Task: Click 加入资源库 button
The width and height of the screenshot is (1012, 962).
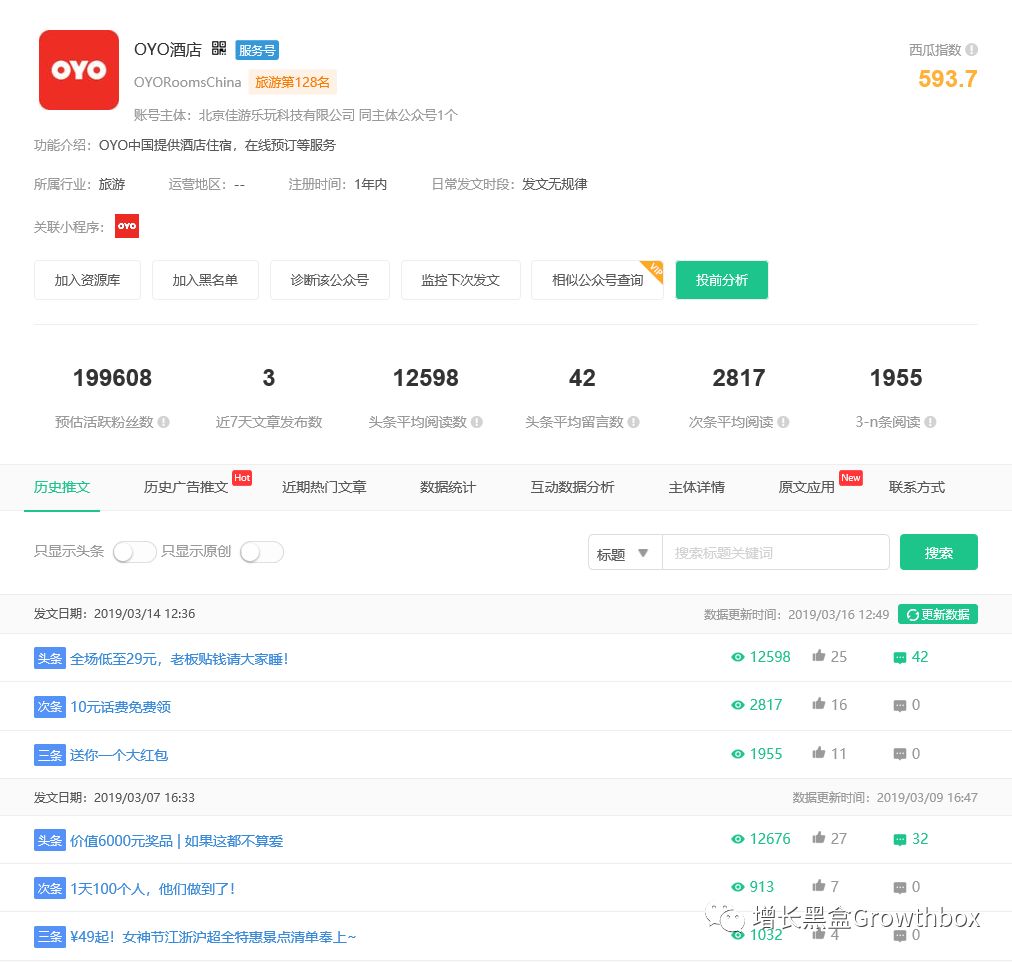Action: pos(87,280)
